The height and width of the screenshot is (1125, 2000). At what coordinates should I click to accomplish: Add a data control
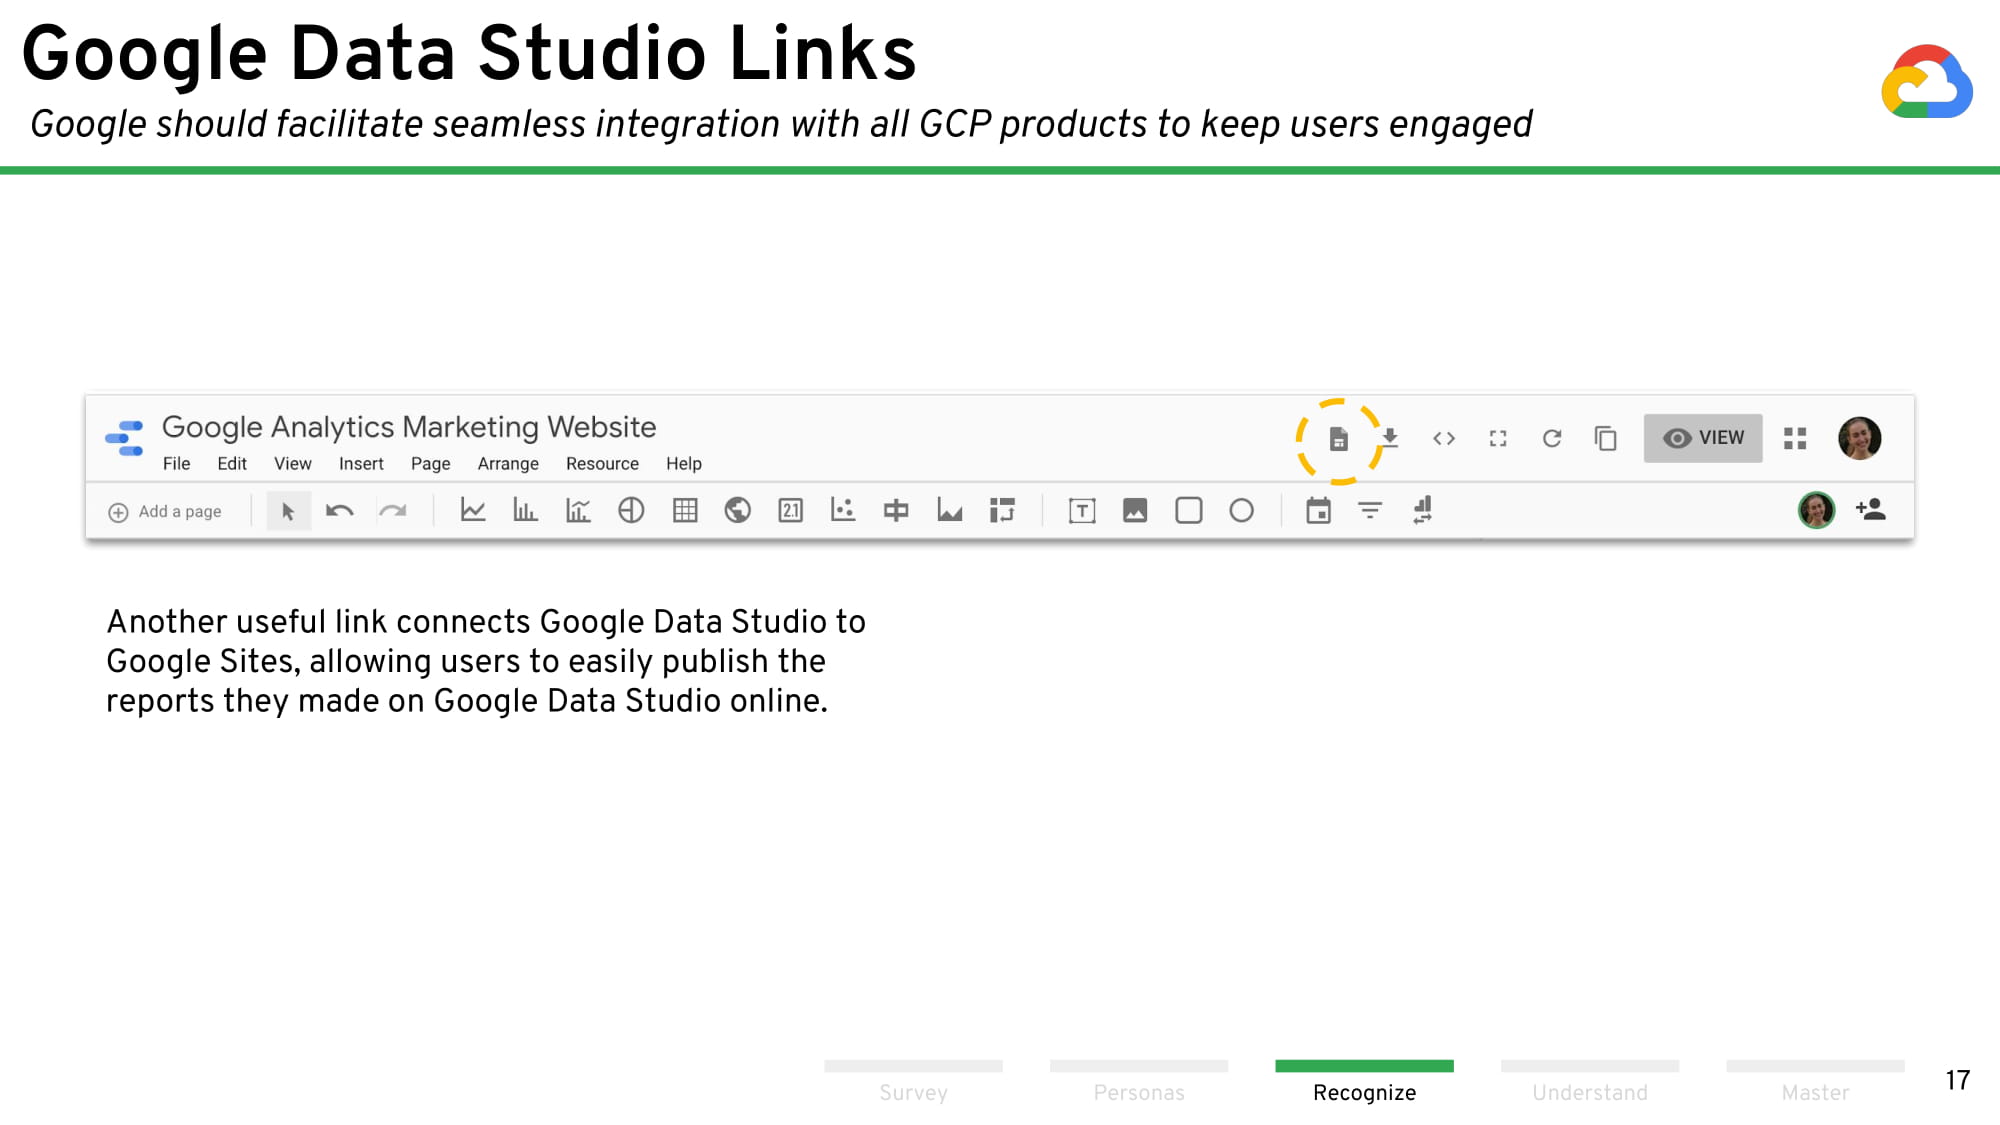click(1423, 510)
